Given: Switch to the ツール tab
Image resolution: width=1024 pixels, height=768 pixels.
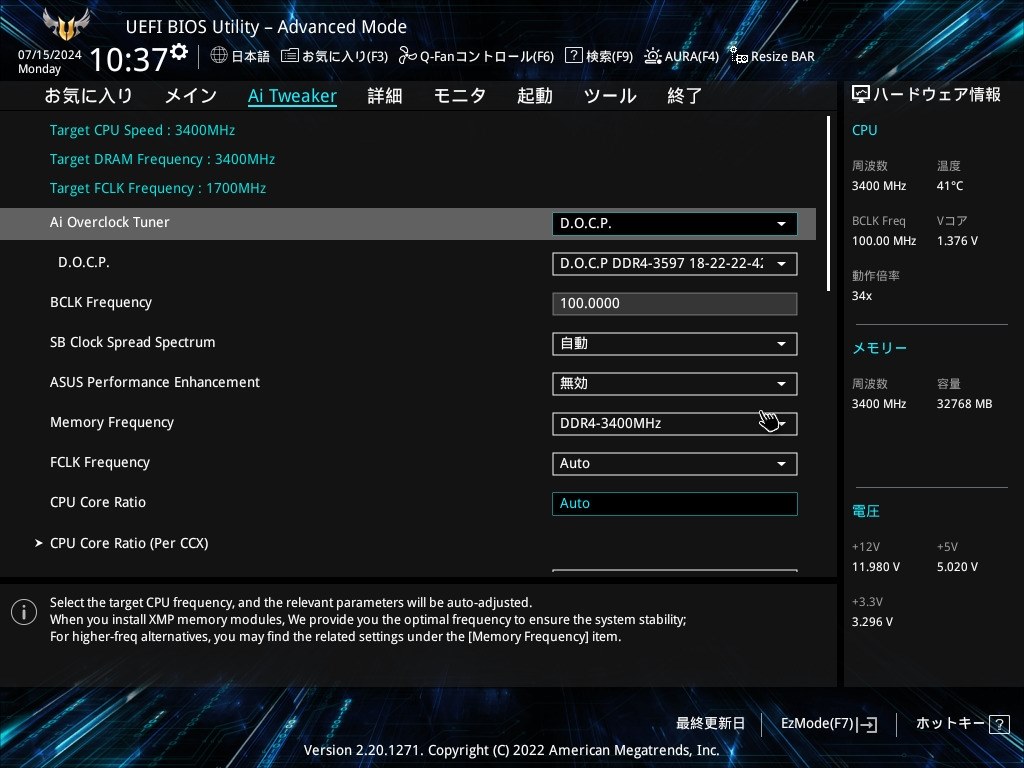Looking at the screenshot, I should pyautogui.click(x=610, y=96).
